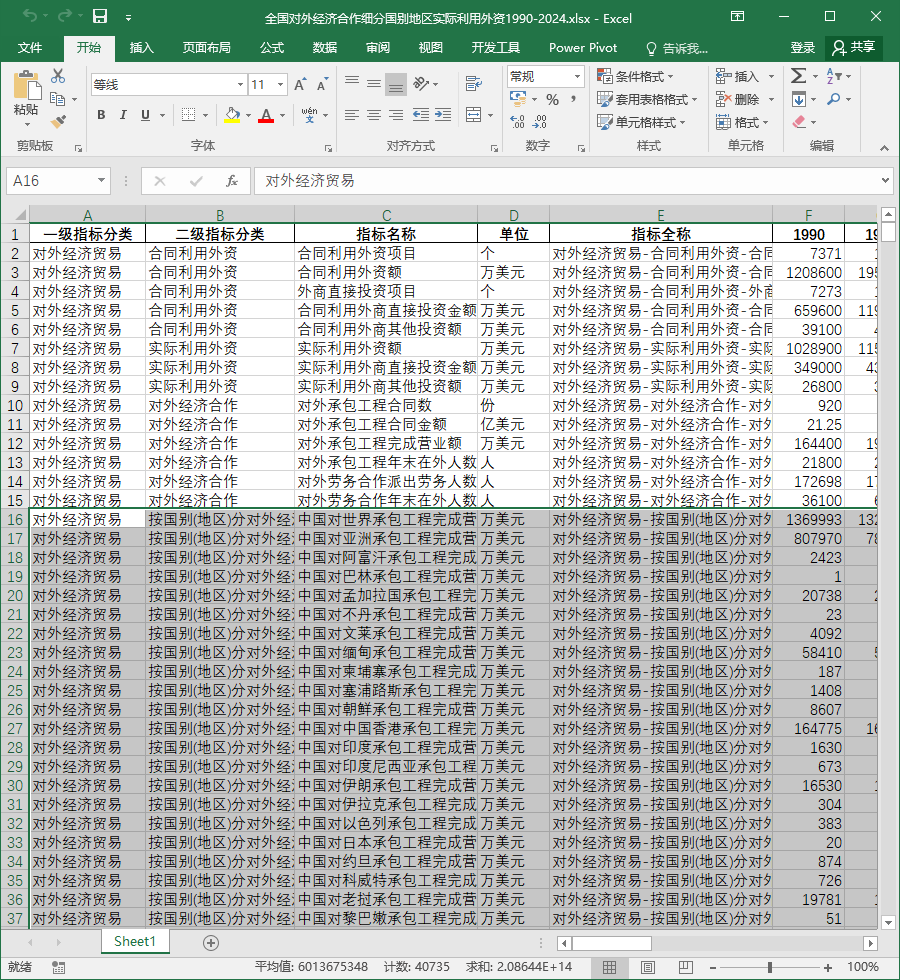Click the Cut scissors icon
Viewport: 900px width, 980px height.
point(58,76)
